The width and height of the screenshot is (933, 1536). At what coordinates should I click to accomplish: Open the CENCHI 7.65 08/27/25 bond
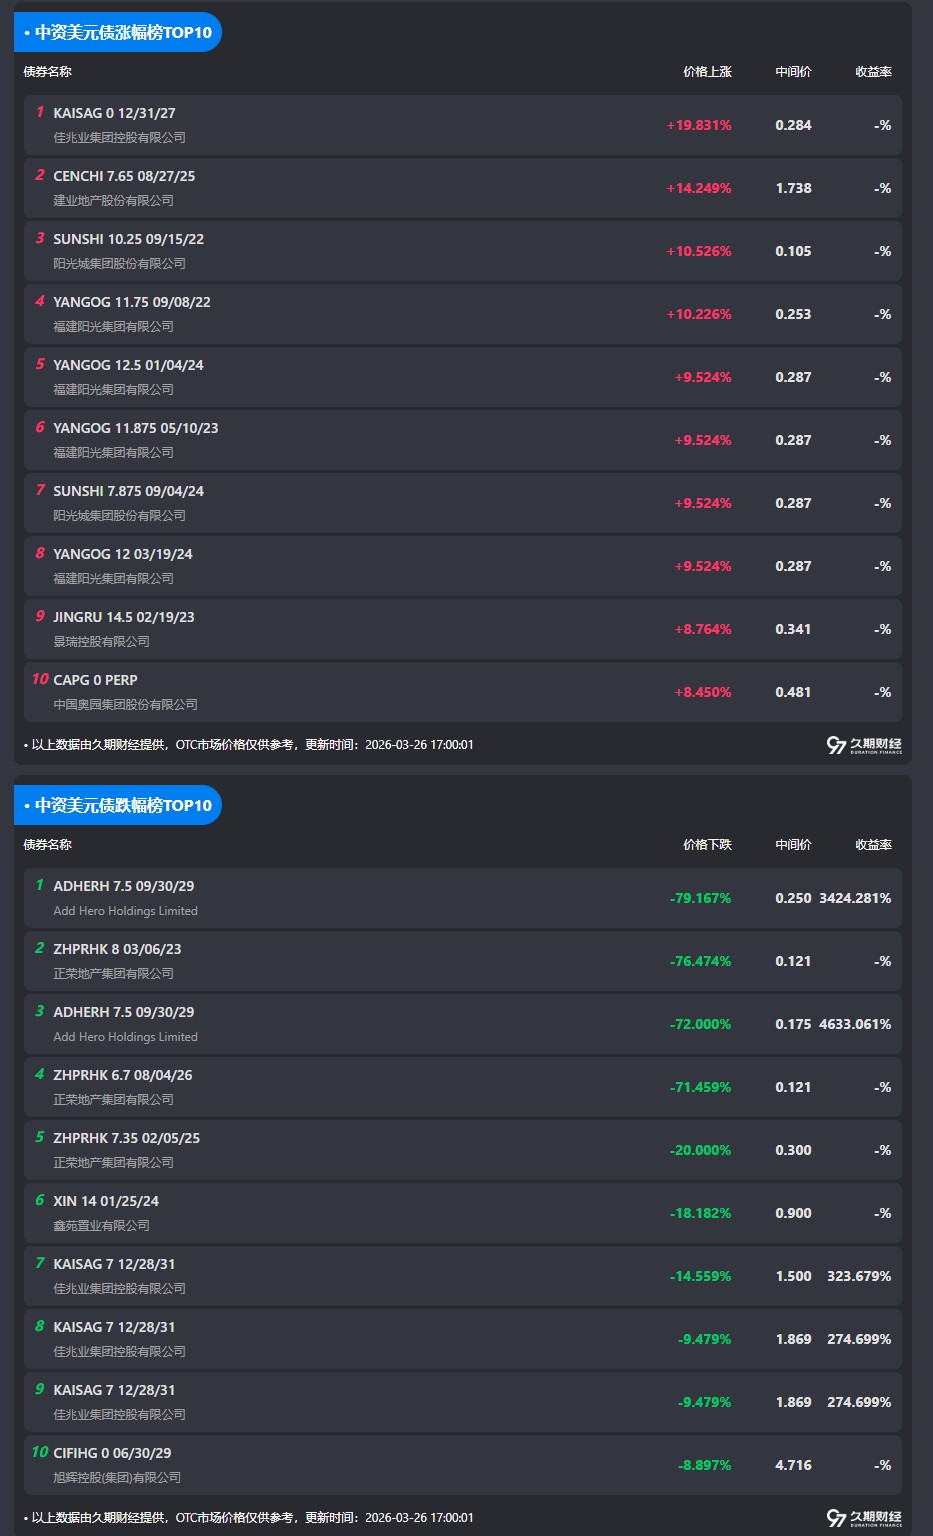124,176
